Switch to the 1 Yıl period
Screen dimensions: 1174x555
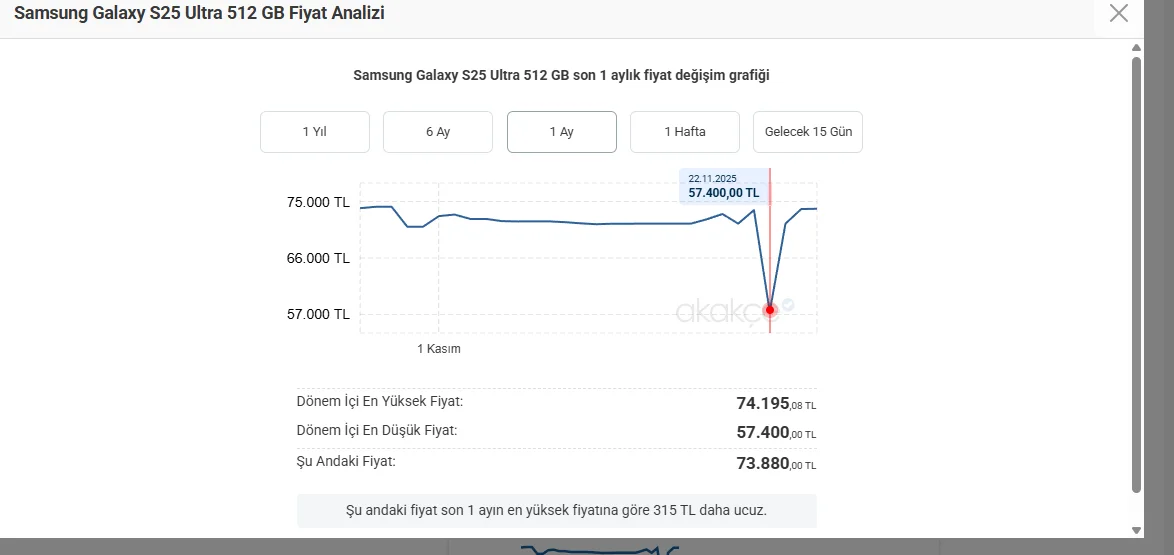point(315,132)
